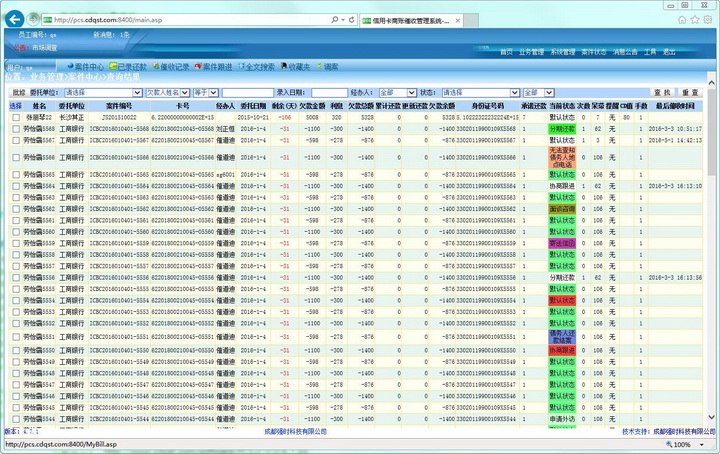Click the vertical scrollbar up arrow
The image size is (720, 454).
click(x=711, y=83)
